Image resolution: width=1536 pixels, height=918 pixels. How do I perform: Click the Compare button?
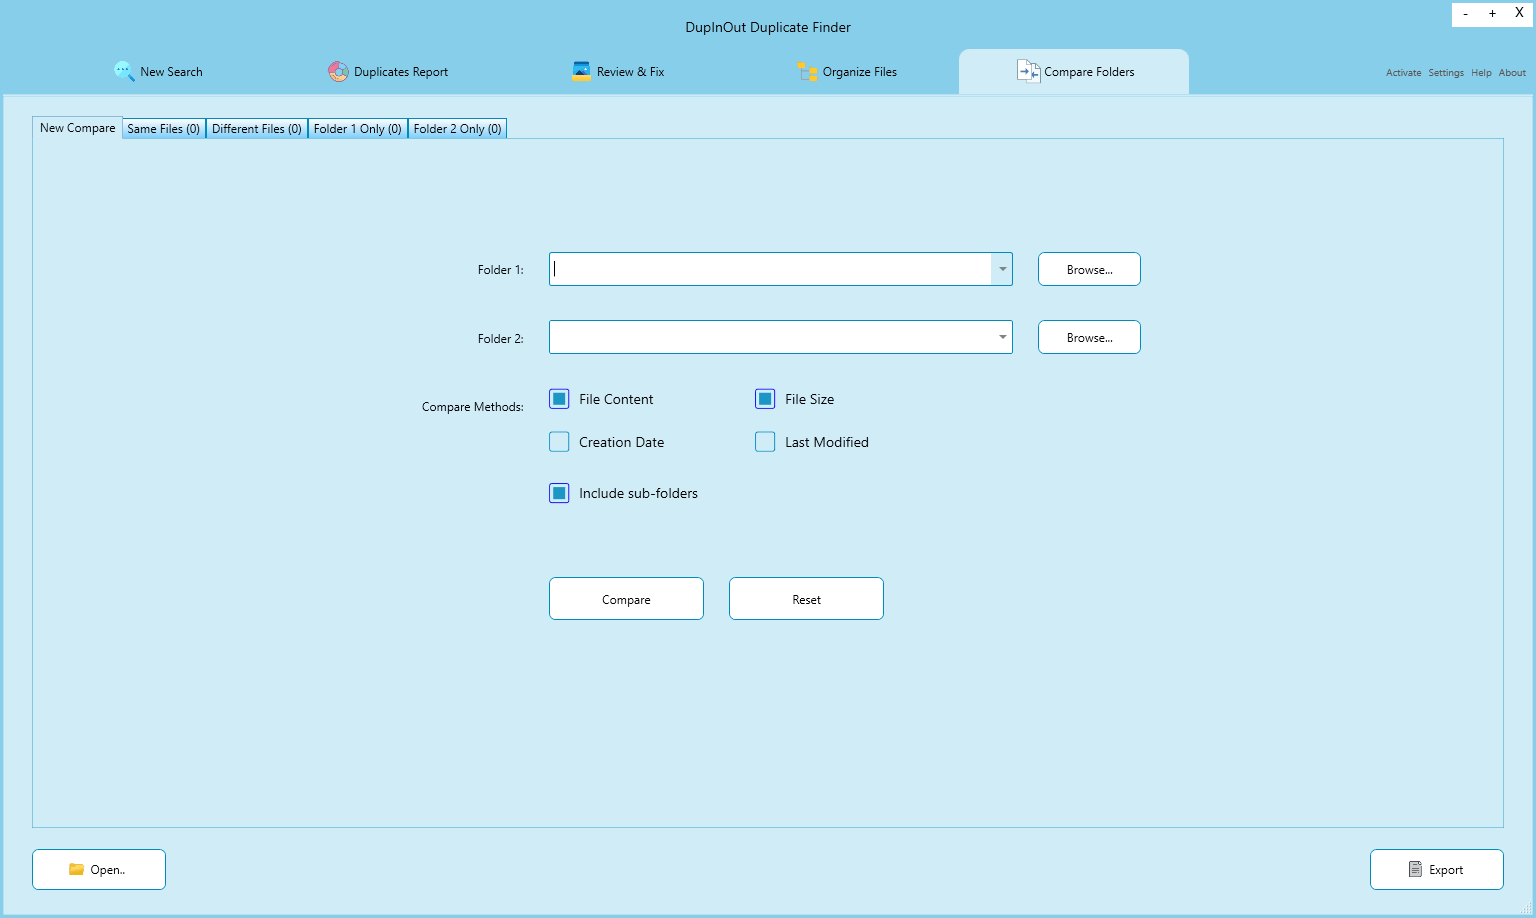tap(626, 598)
